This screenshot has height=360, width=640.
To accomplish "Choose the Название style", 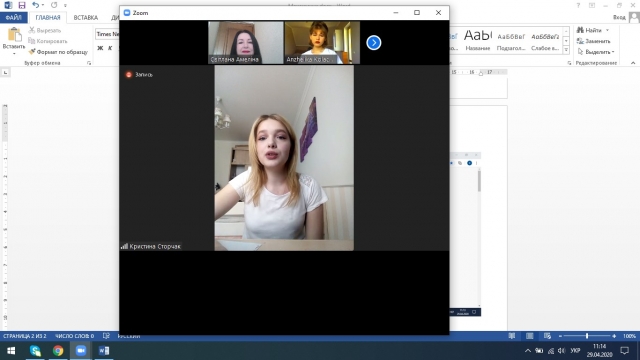I will point(478,40).
